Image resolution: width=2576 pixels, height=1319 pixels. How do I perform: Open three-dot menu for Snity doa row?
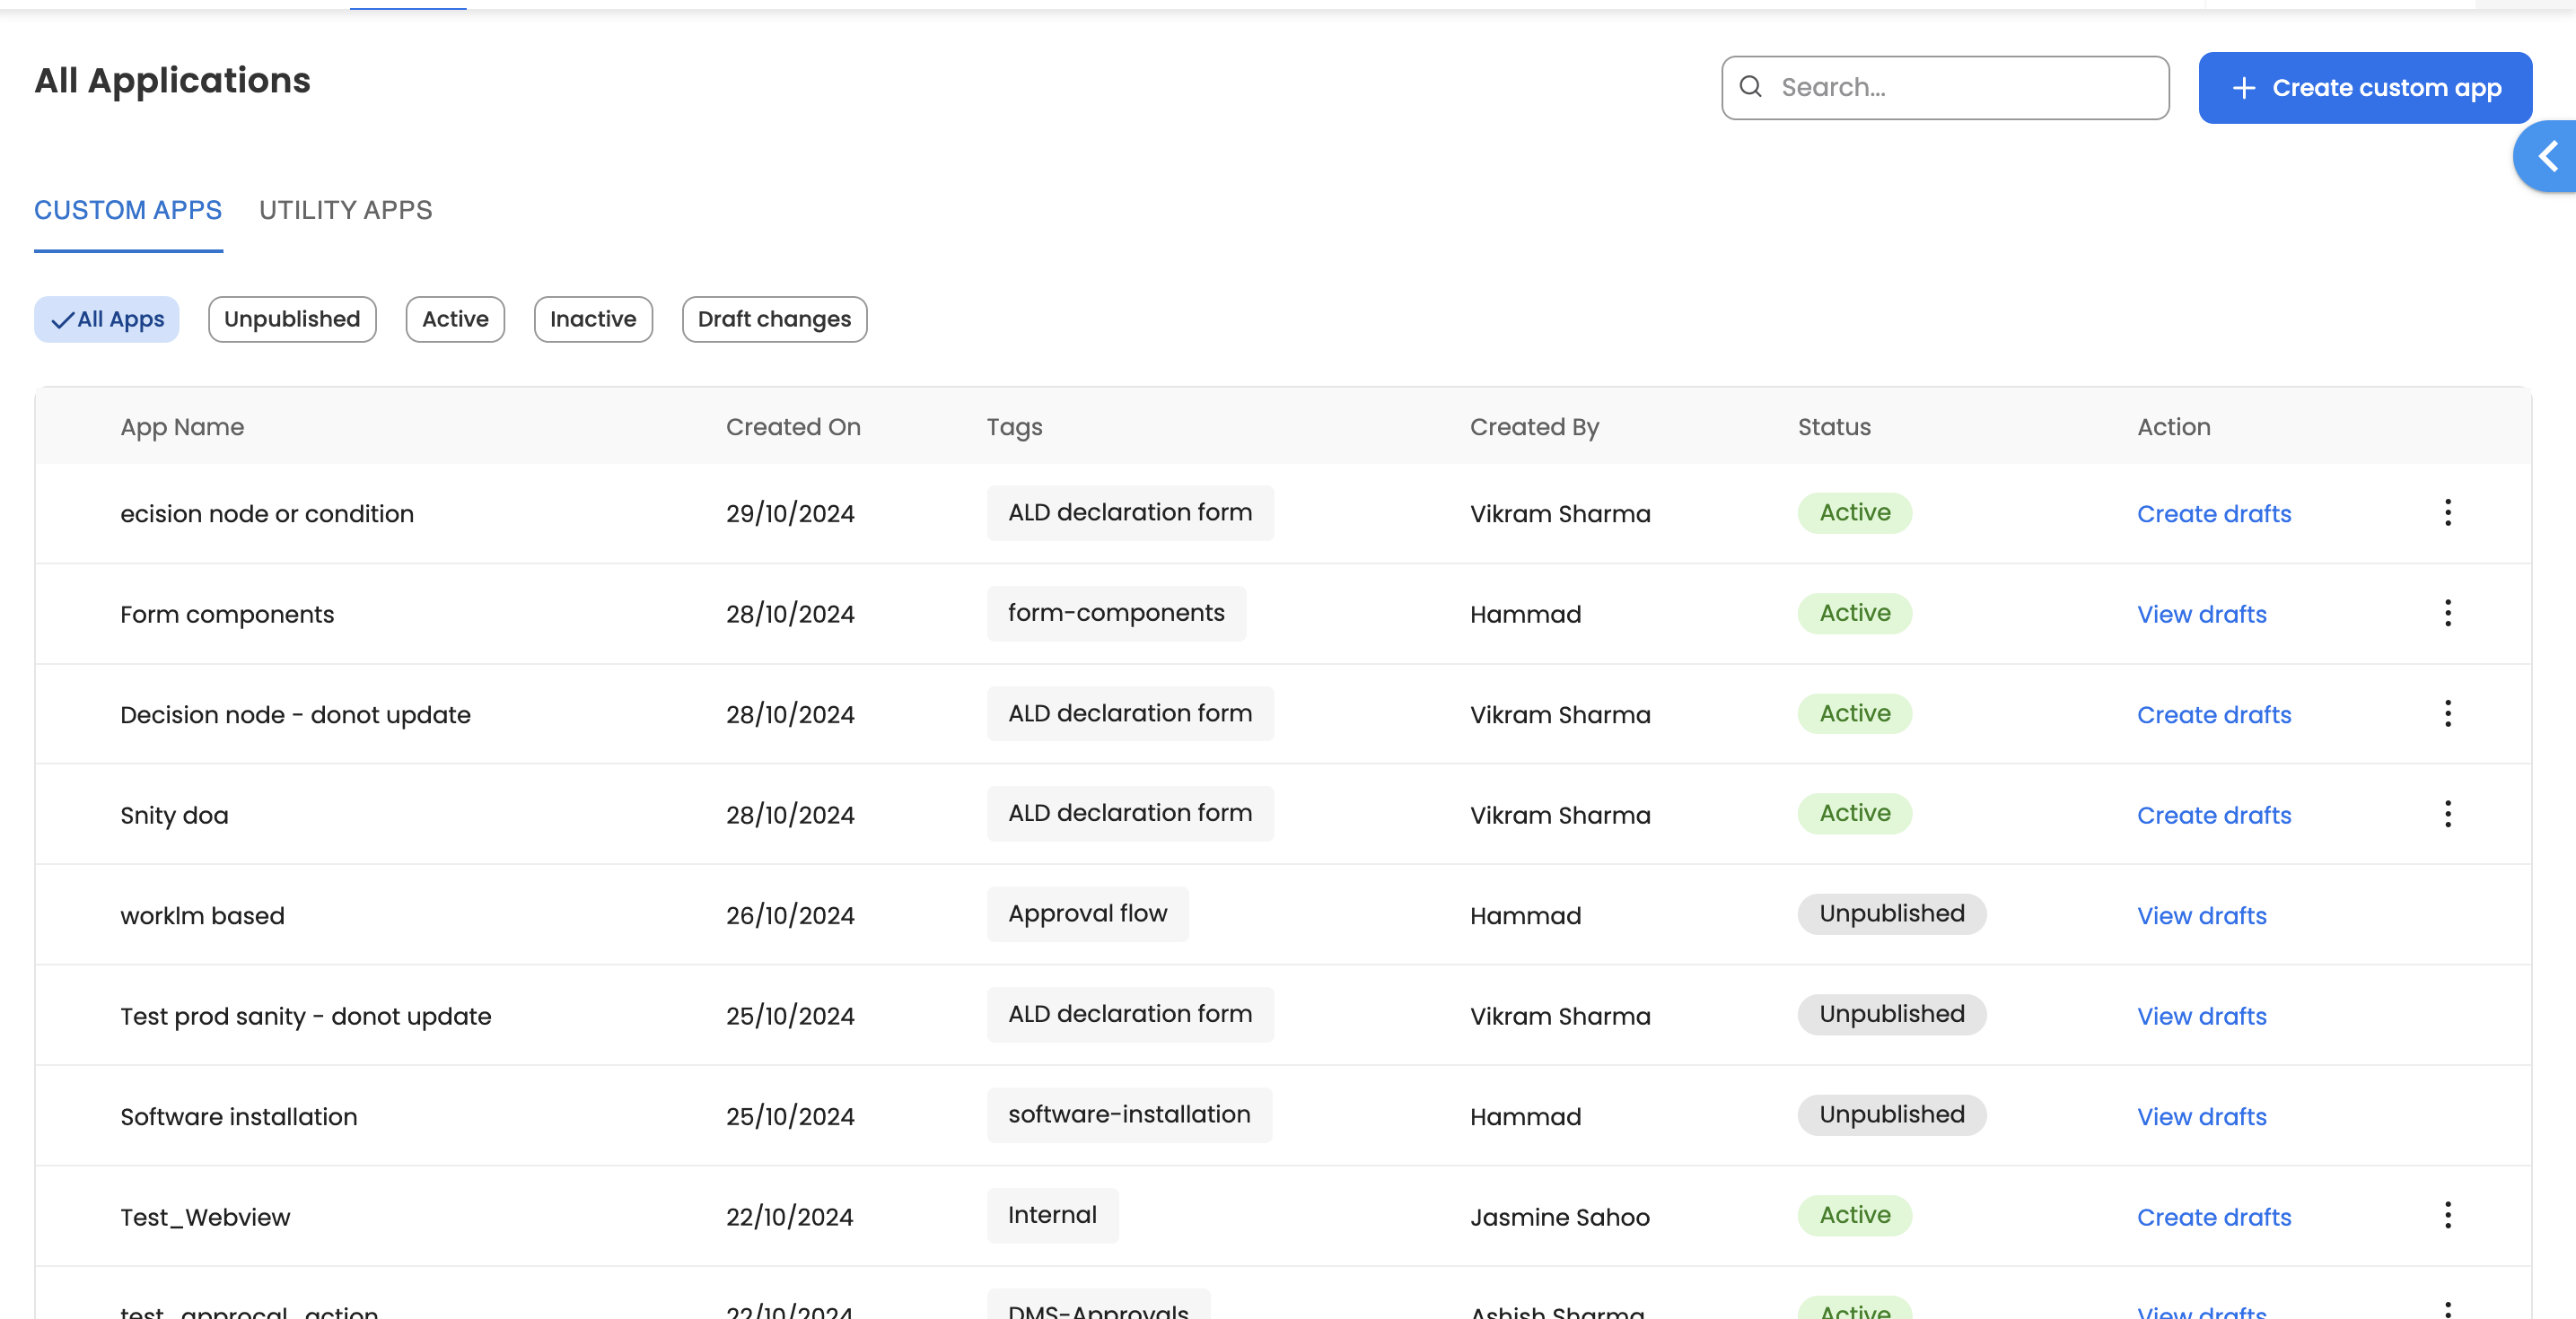2447,814
